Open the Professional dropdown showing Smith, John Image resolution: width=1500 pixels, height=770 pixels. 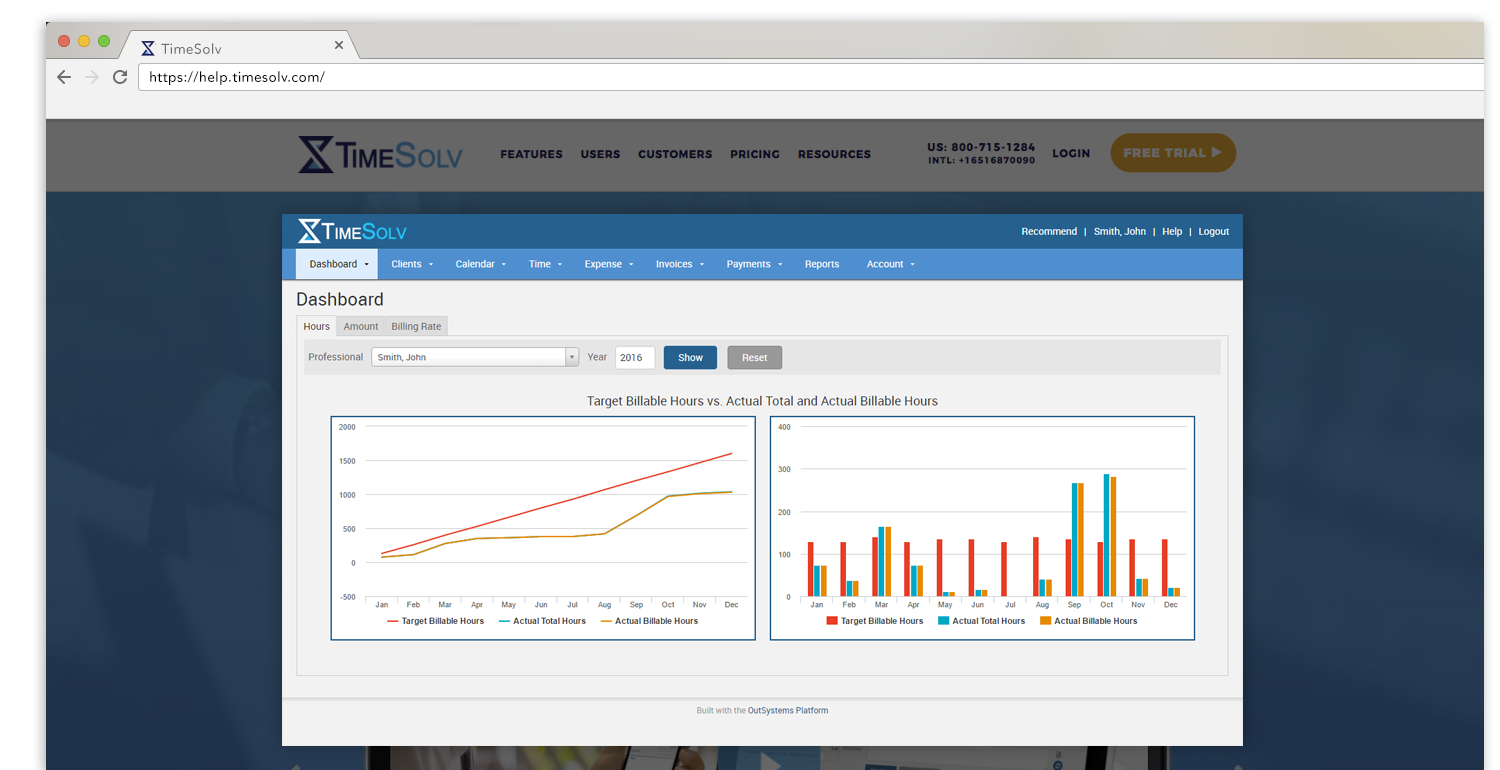(x=474, y=357)
